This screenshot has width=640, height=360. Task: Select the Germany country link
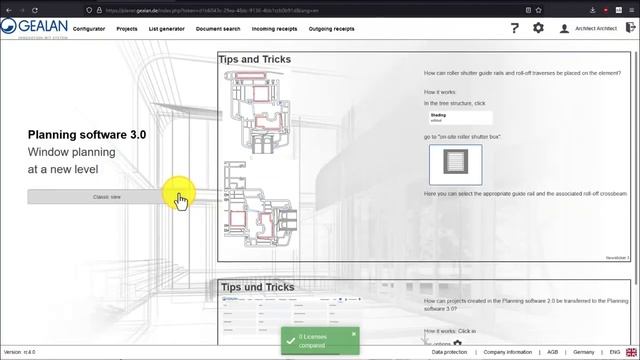click(x=583, y=352)
